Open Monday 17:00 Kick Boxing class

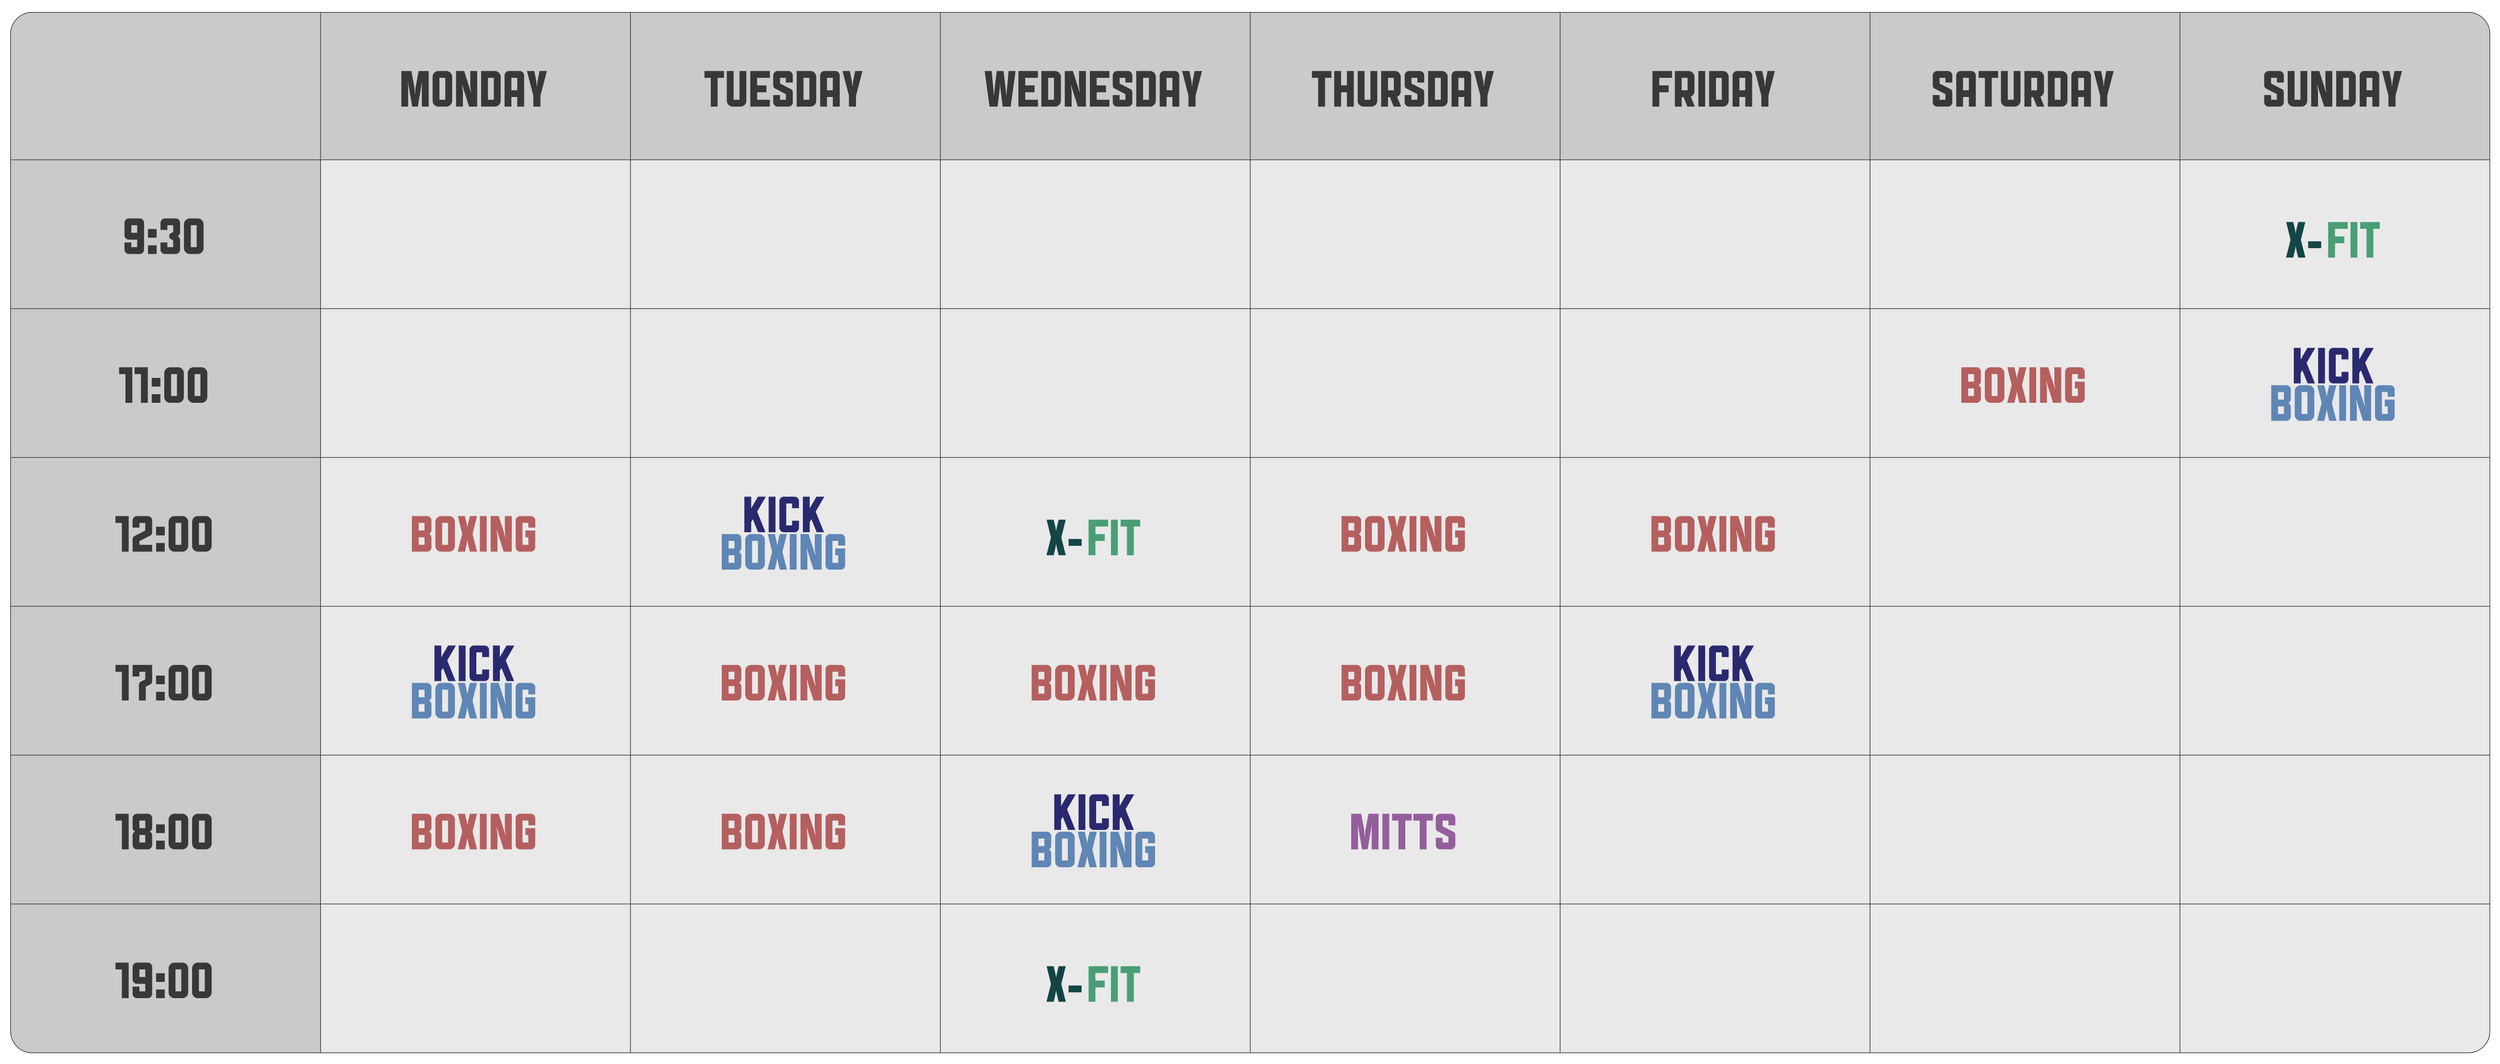(474, 683)
